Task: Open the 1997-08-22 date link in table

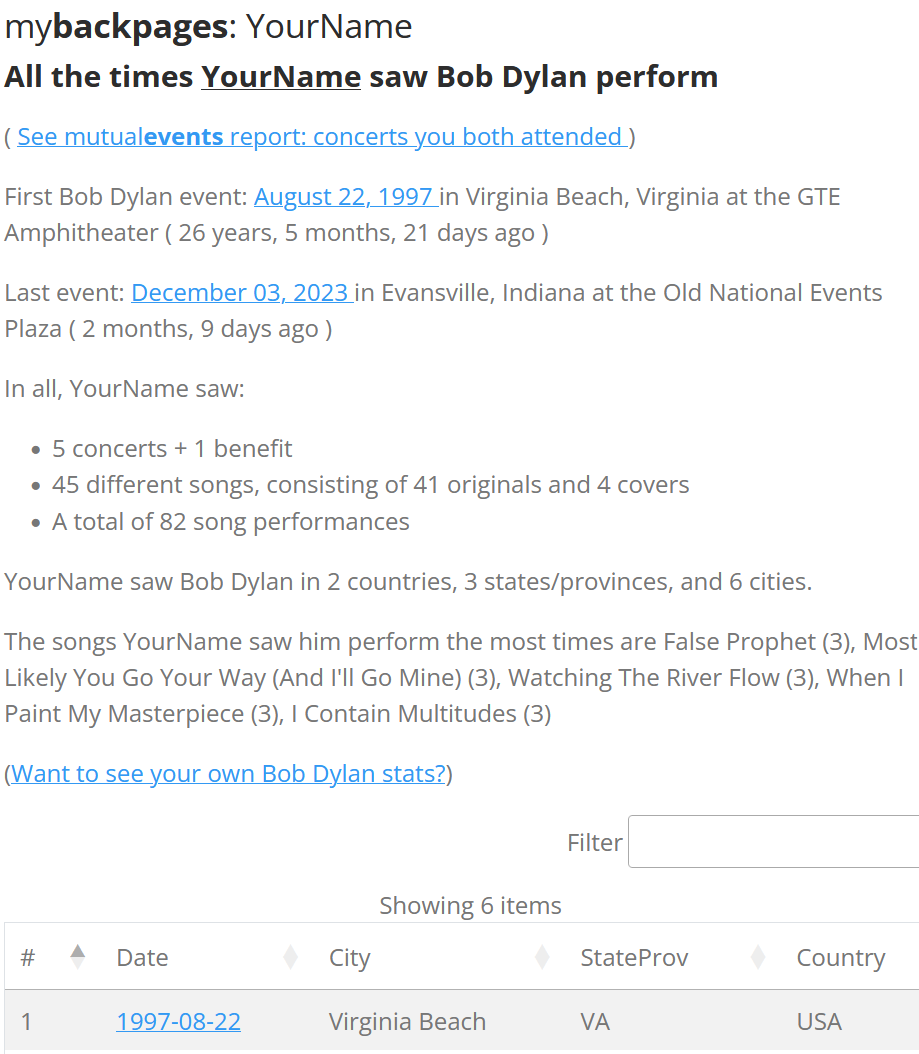Action: [178, 1021]
